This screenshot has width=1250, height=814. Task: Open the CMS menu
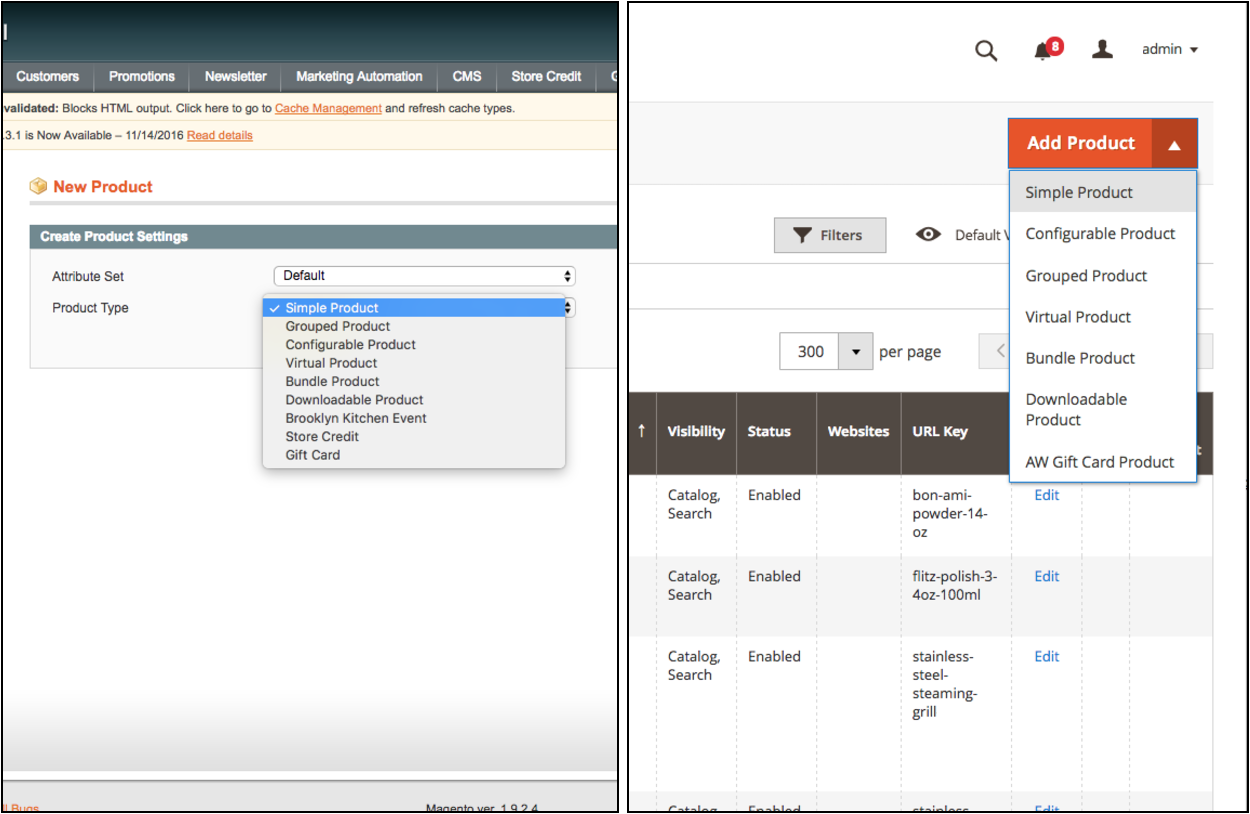(x=466, y=76)
